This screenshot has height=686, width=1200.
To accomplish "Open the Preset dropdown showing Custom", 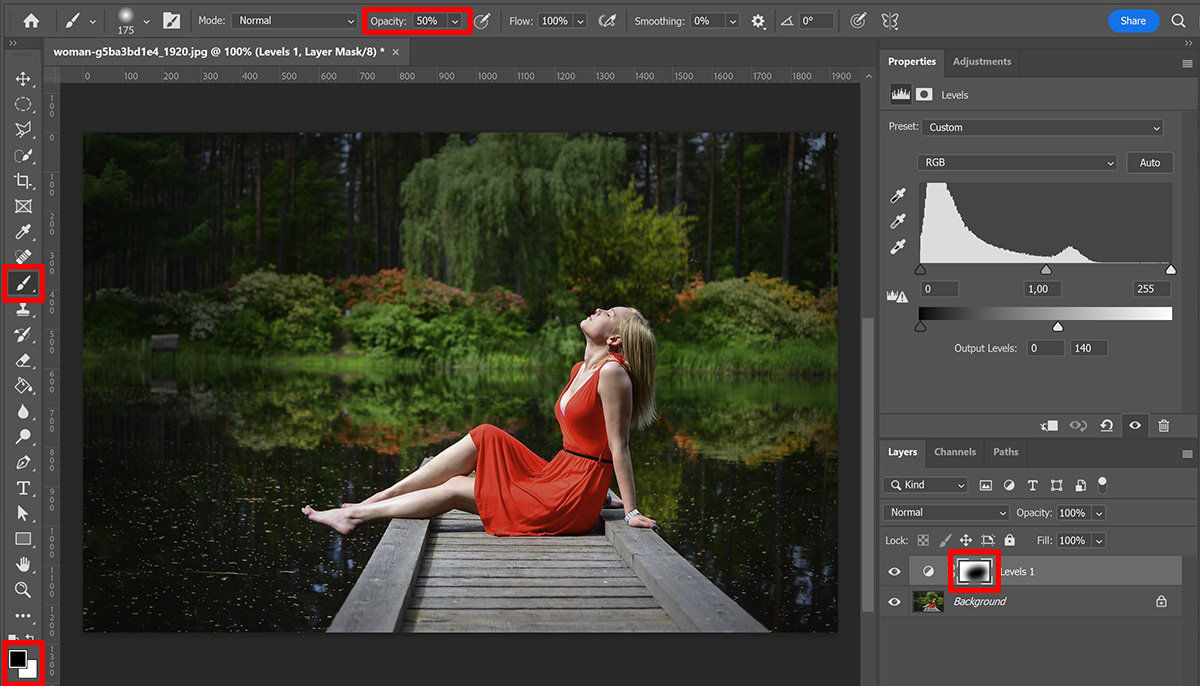I will coord(1043,126).
